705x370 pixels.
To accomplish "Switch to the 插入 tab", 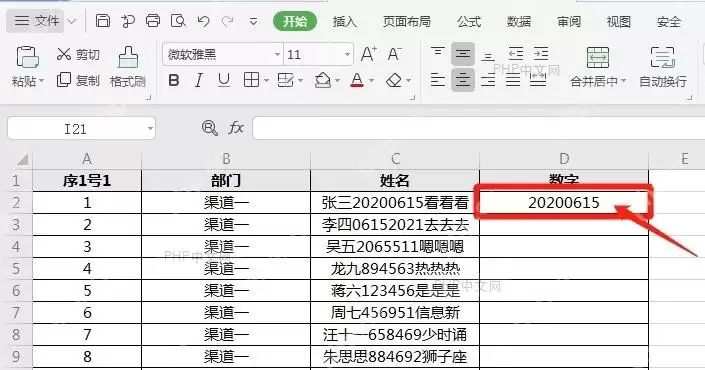I will click(344, 22).
